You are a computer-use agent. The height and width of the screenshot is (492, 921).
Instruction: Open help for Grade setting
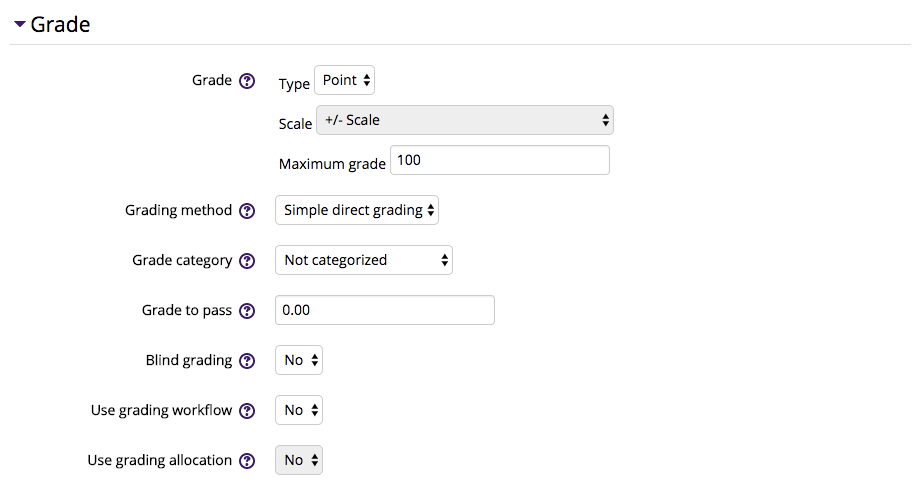pyautogui.click(x=247, y=81)
